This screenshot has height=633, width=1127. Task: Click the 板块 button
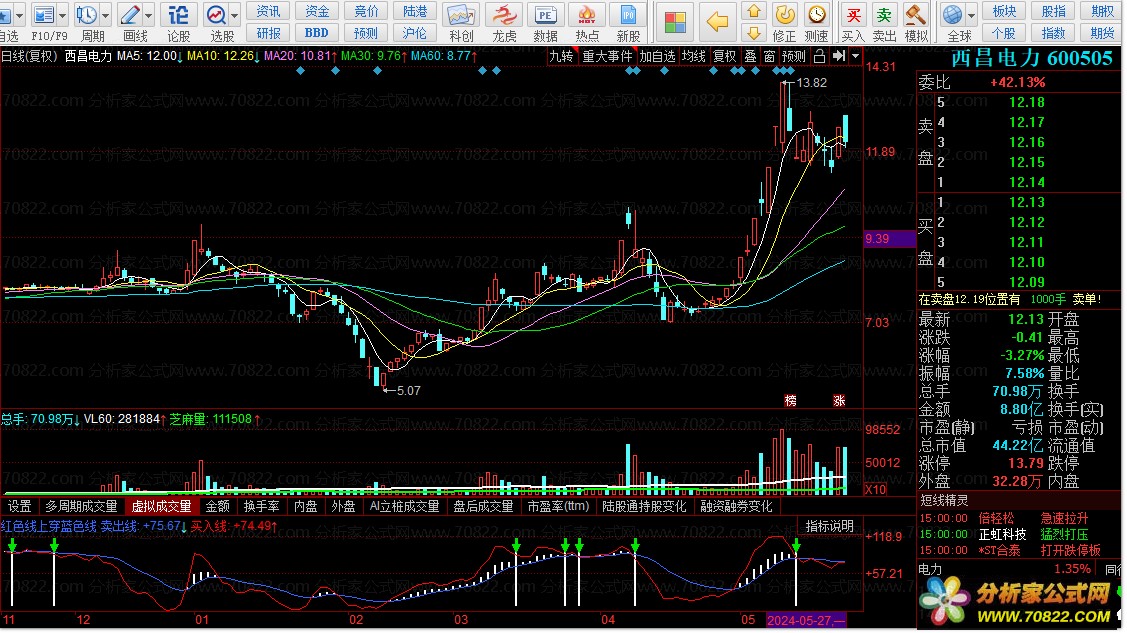[1004, 11]
